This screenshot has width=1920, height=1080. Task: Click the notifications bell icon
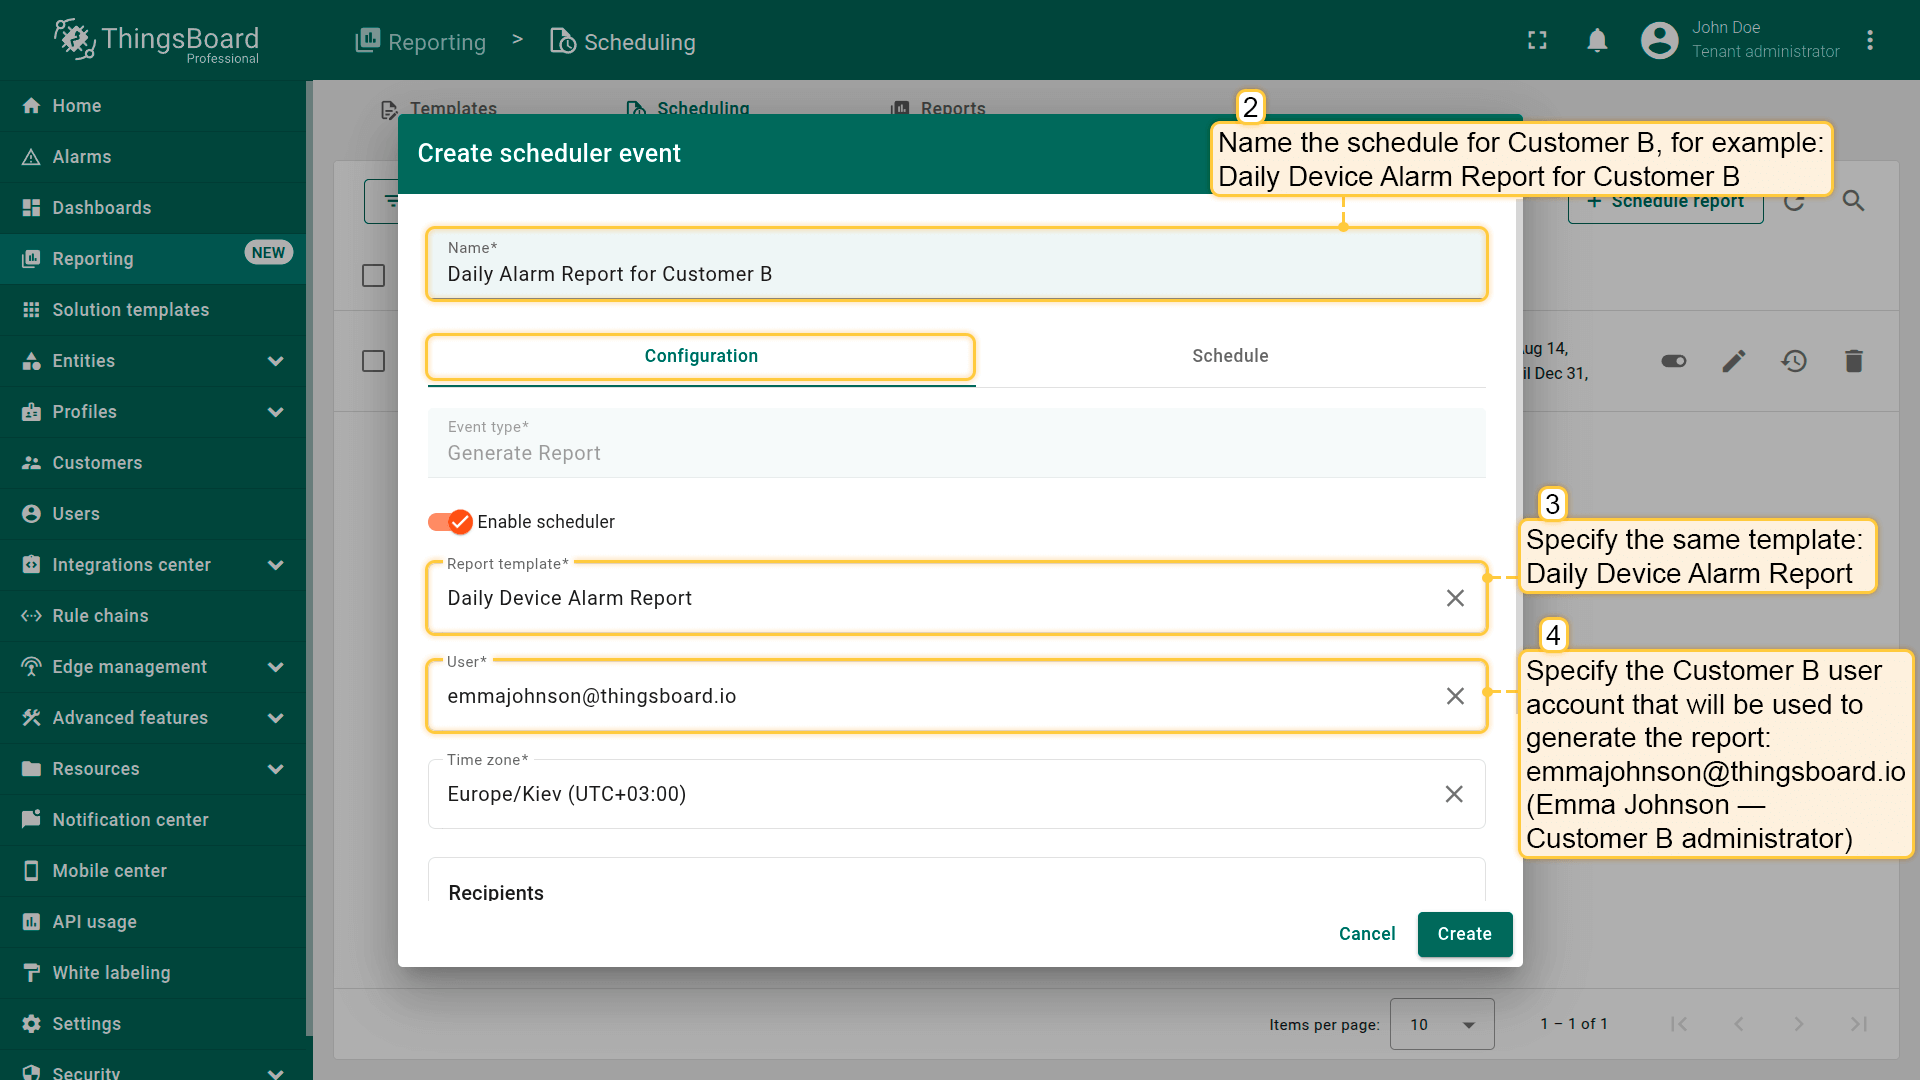point(1597,40)
